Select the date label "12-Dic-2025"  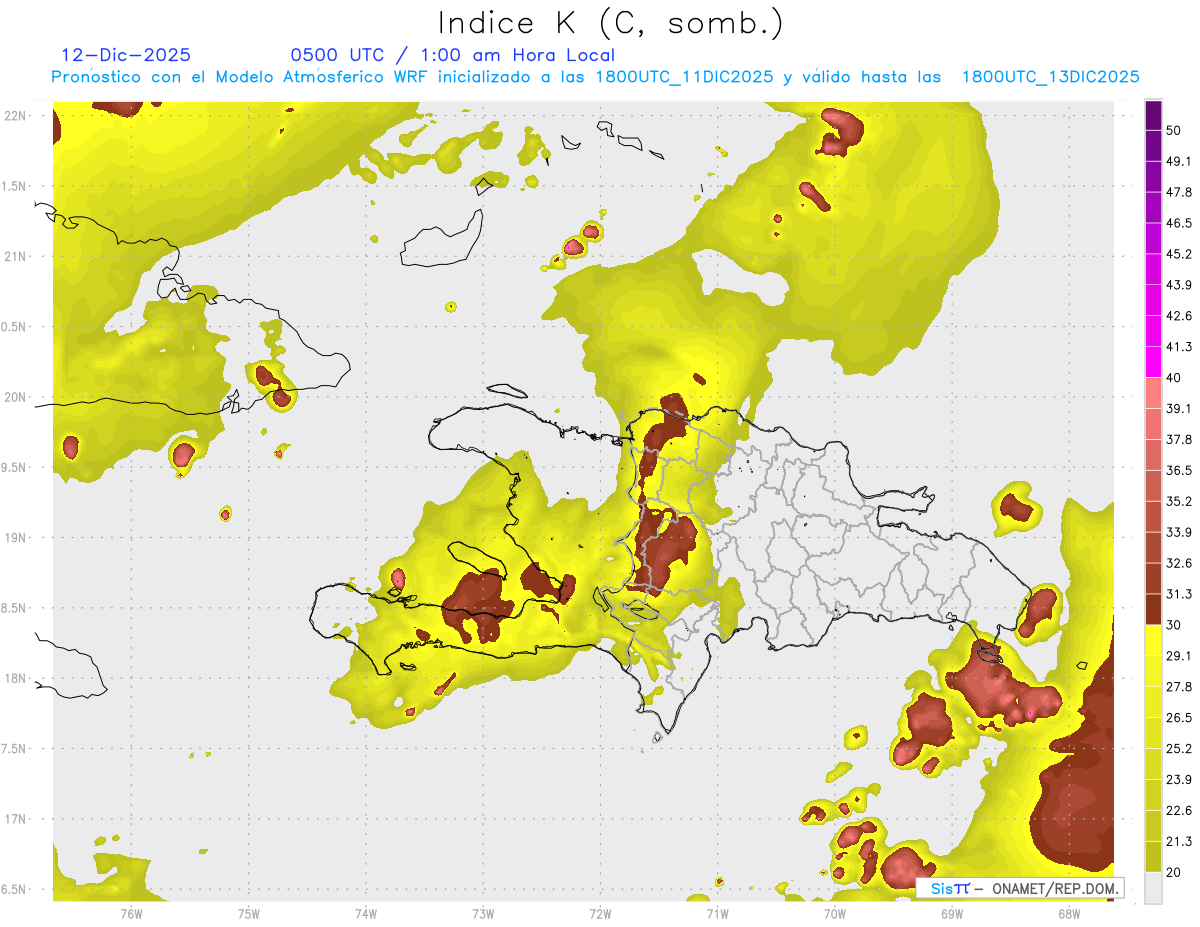point(126,55)
